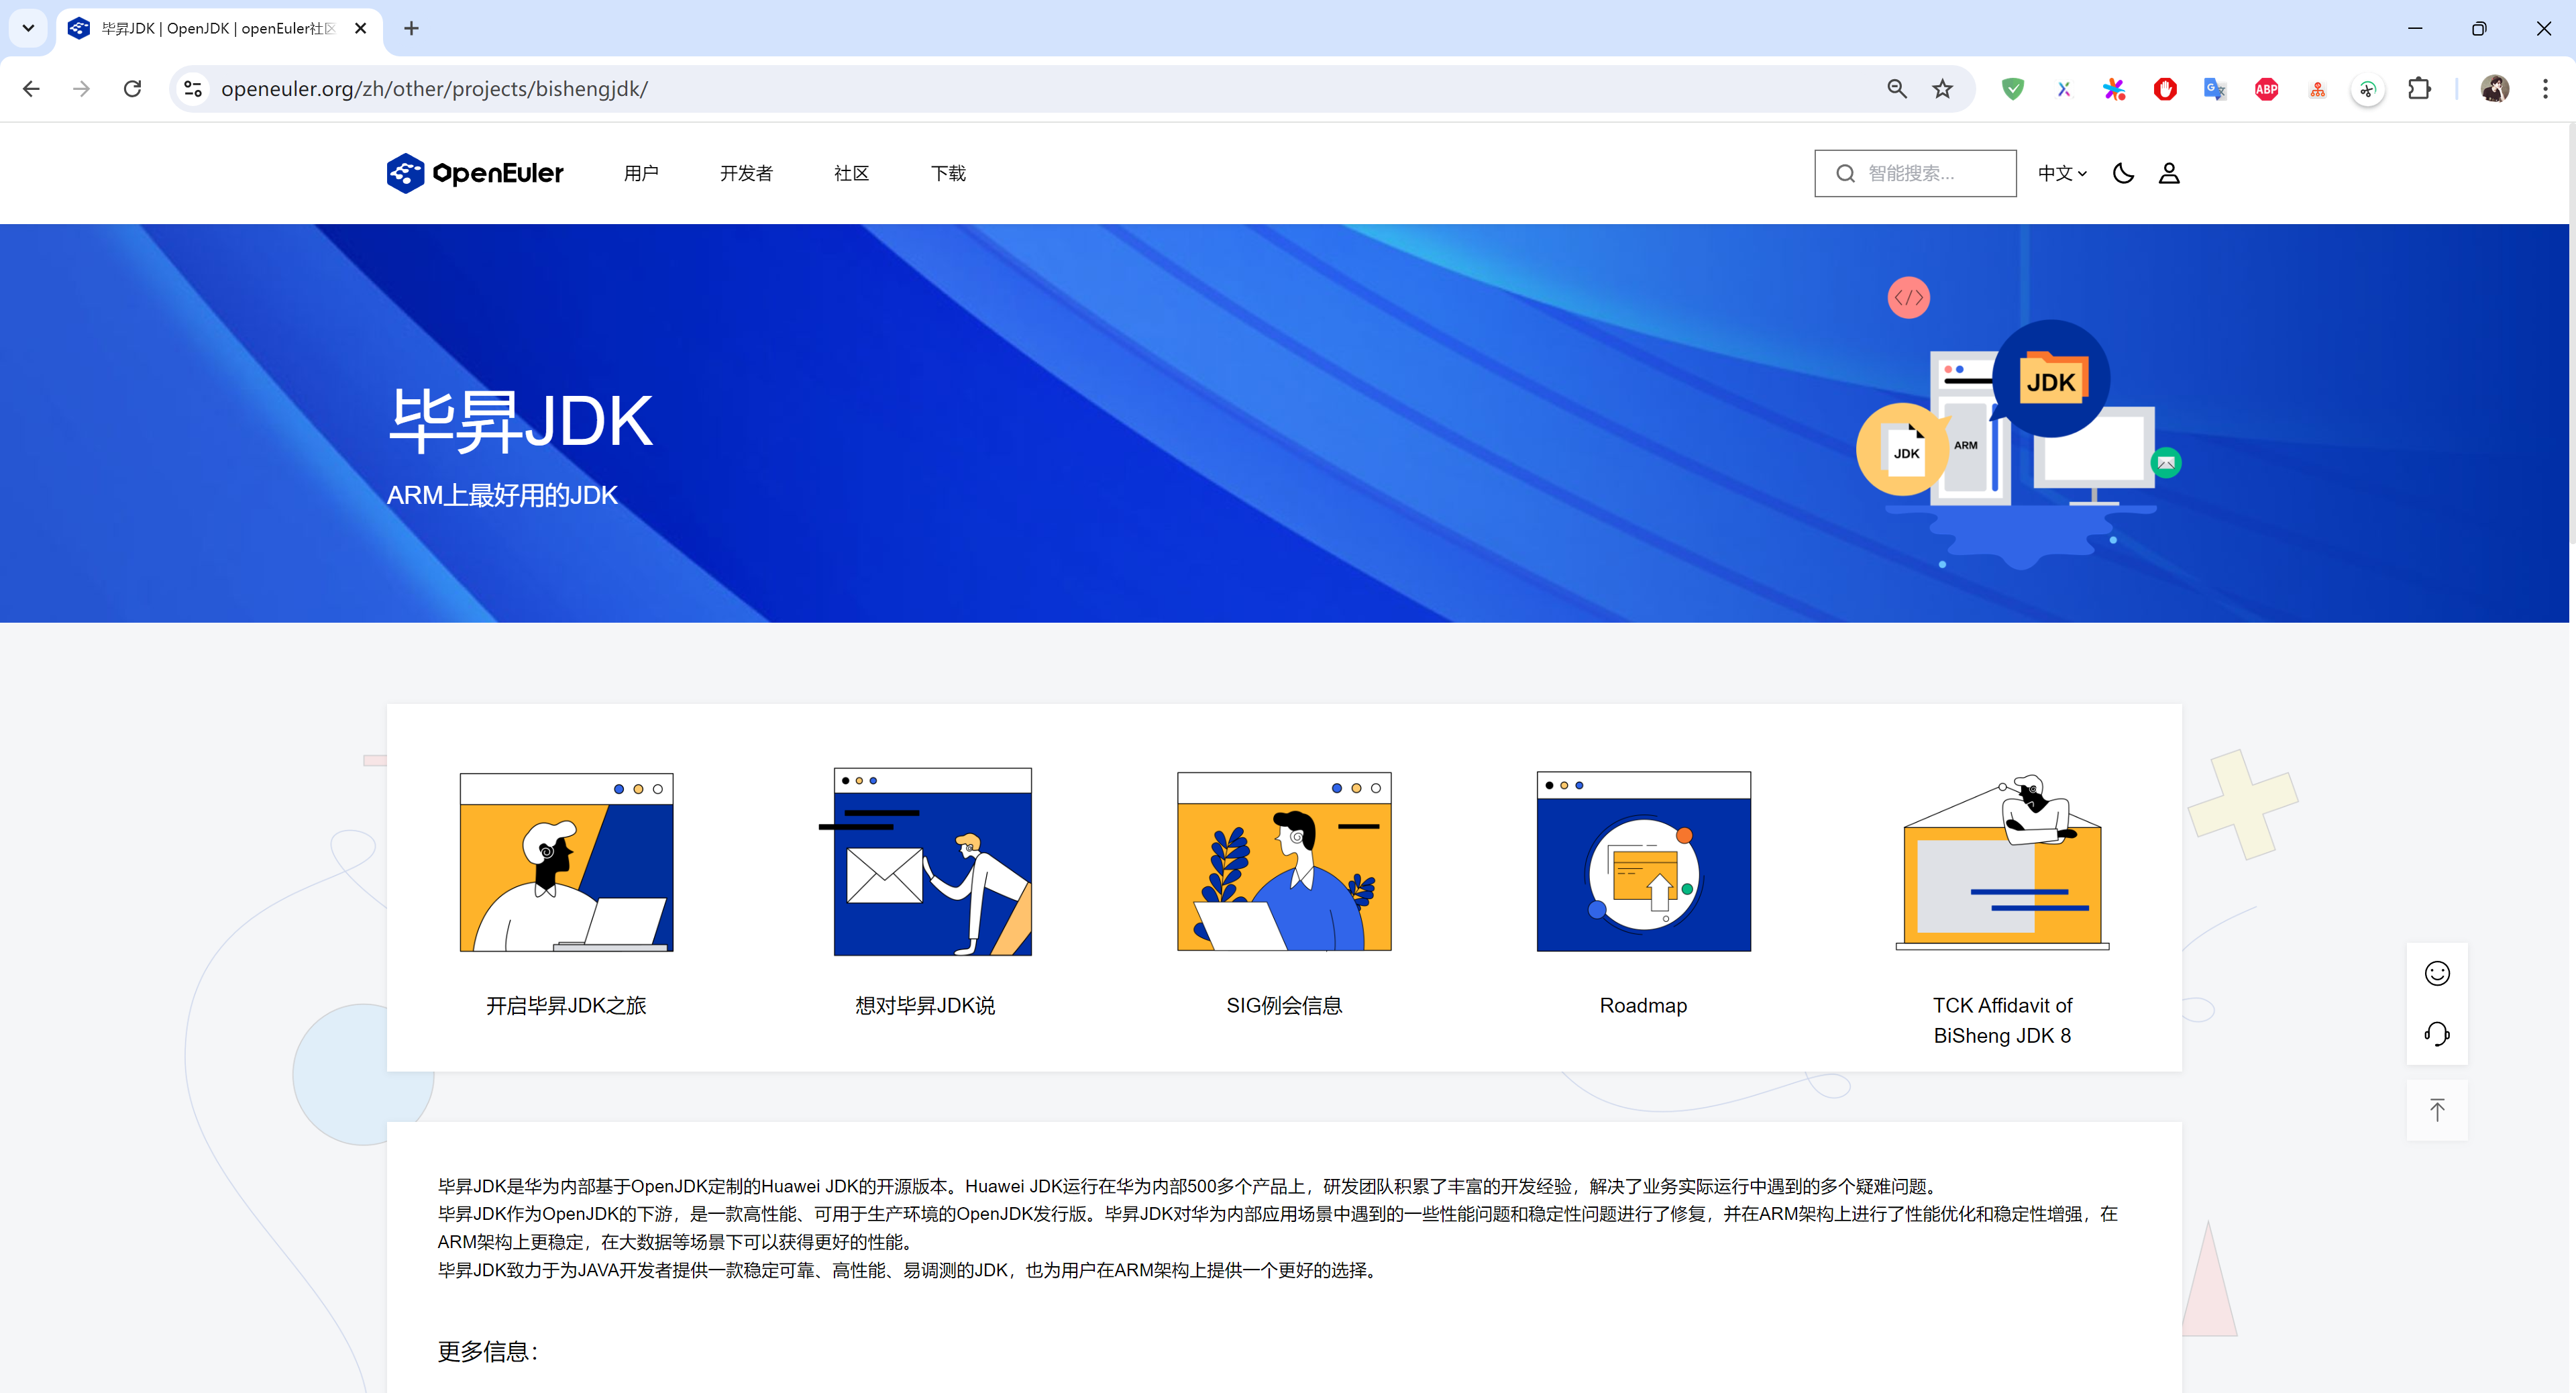Open SIG例会信息 card link
Screen dimensions: 2576x1393
(1284, 1005)
